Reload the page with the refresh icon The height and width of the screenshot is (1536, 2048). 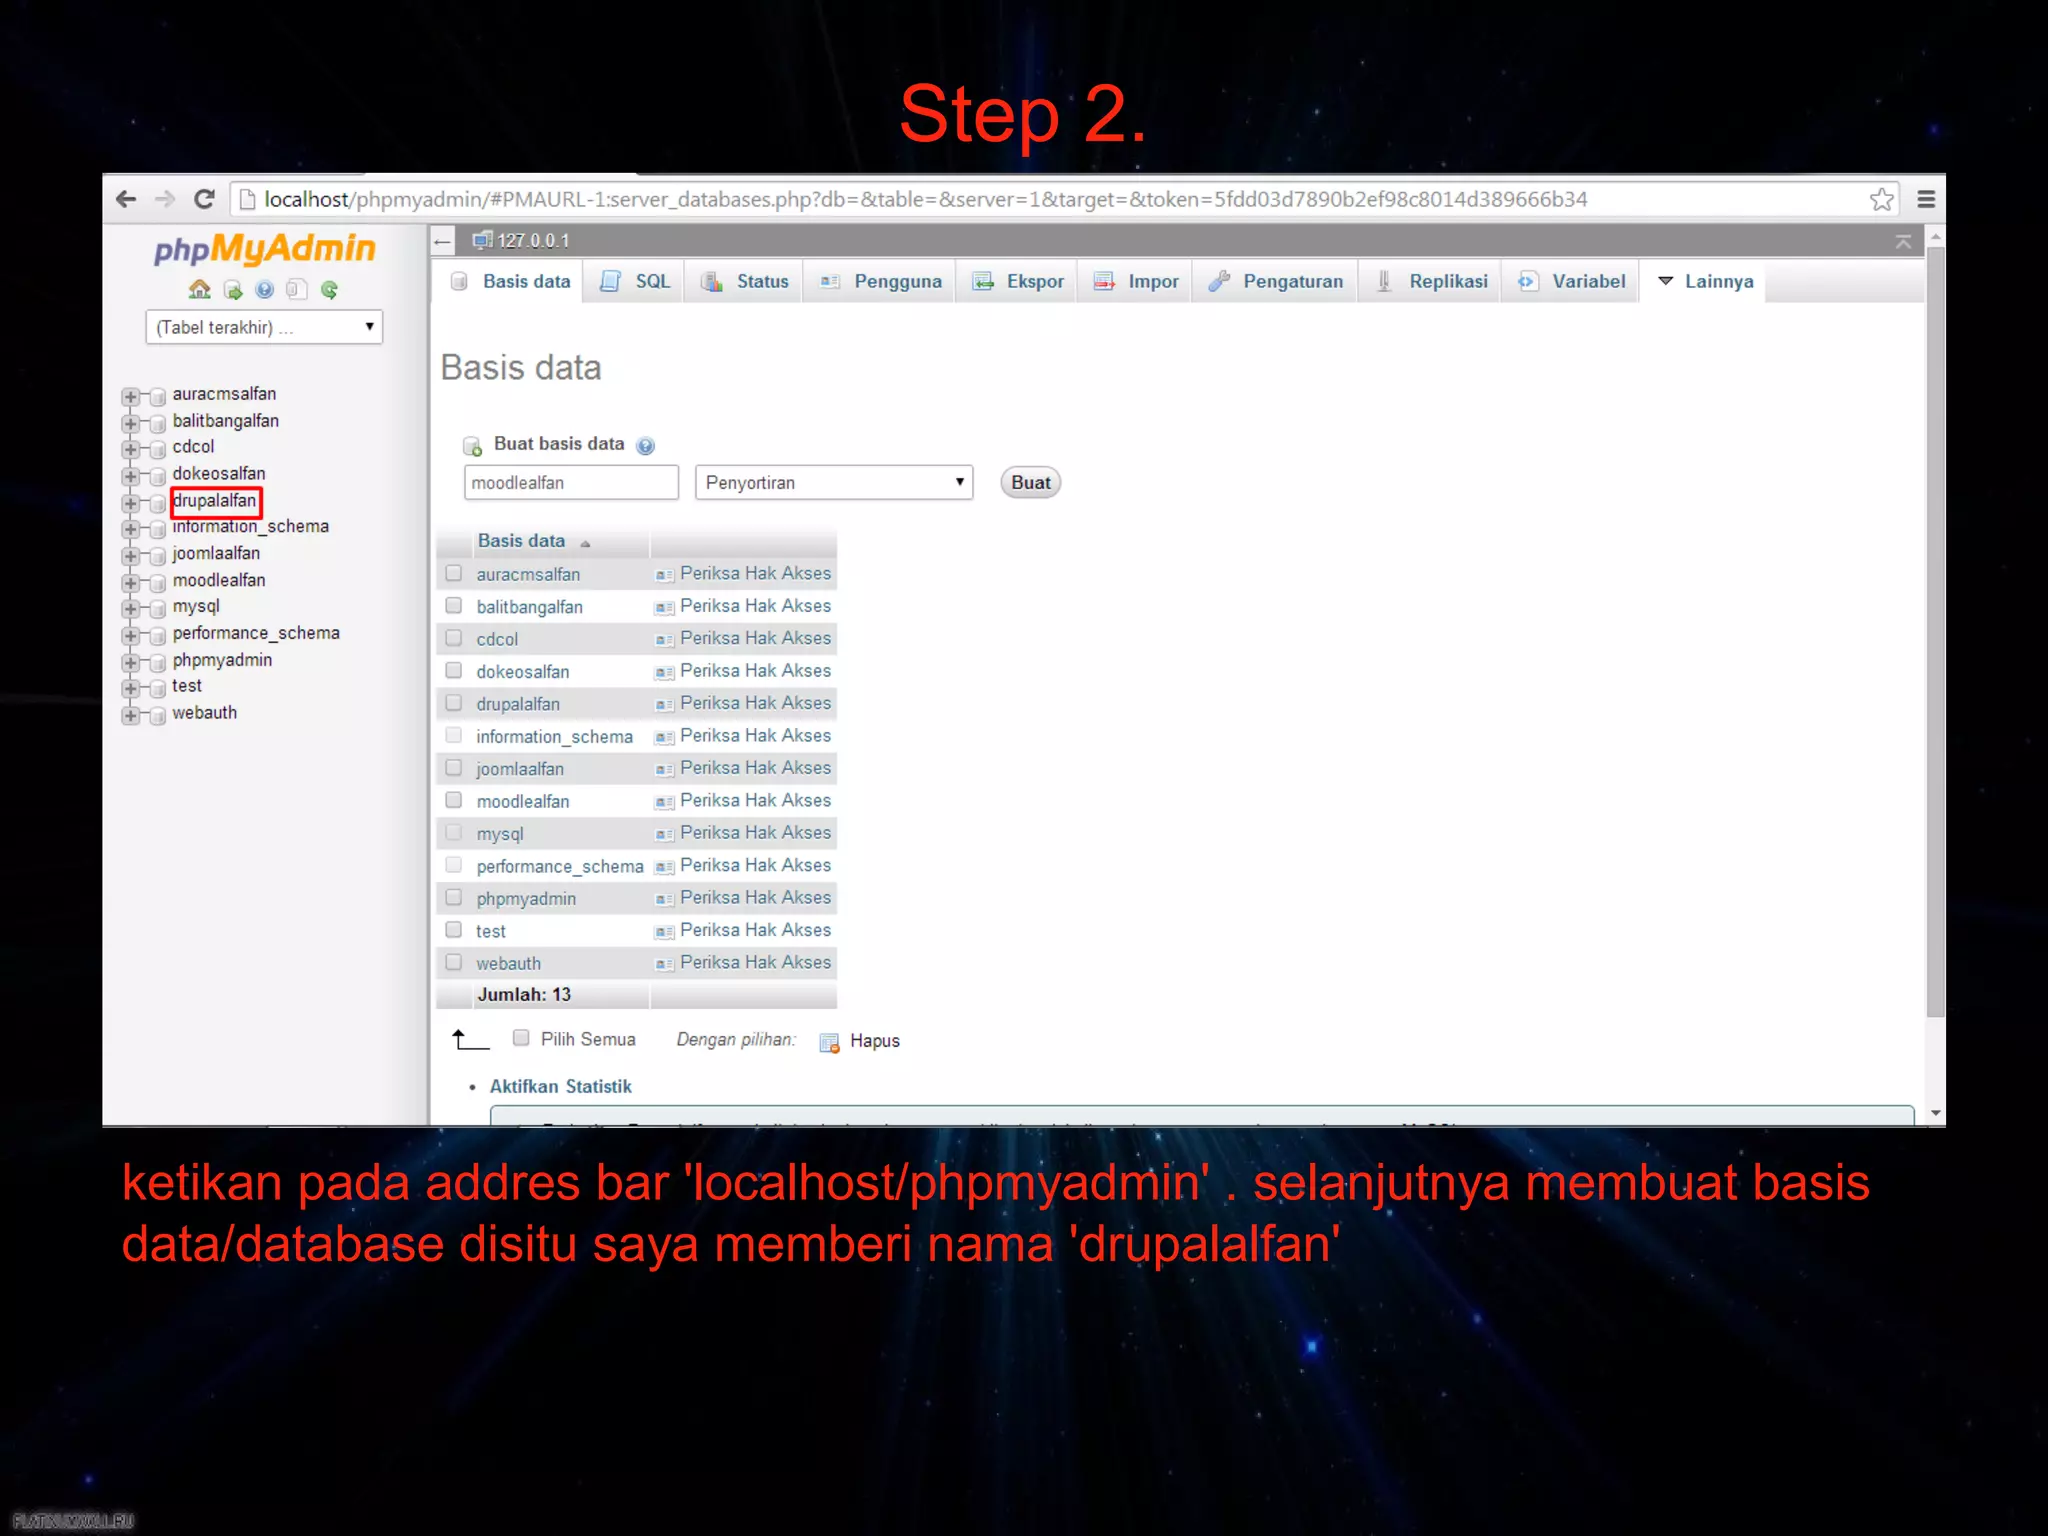(204, 199)
